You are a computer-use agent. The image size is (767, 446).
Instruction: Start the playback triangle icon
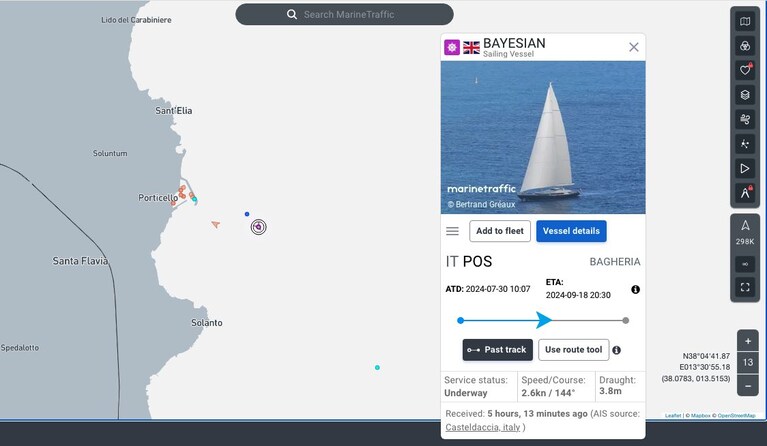(x=745, y=169)
